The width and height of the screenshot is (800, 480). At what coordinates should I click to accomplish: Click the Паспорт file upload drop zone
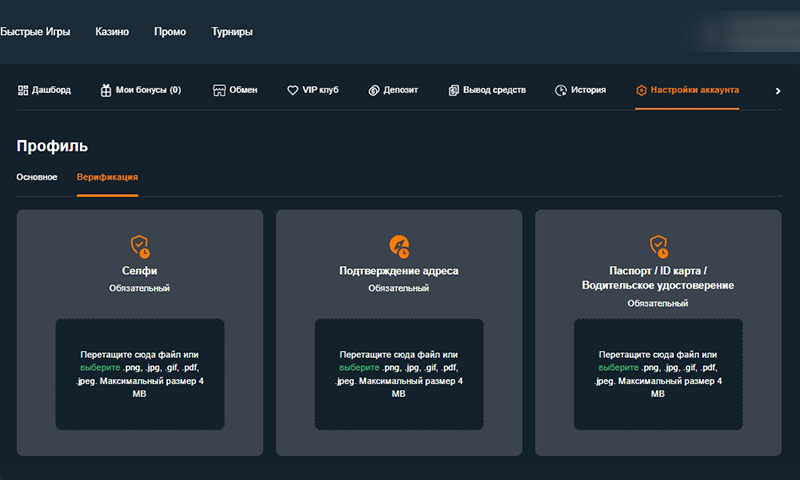coord(658,400)
